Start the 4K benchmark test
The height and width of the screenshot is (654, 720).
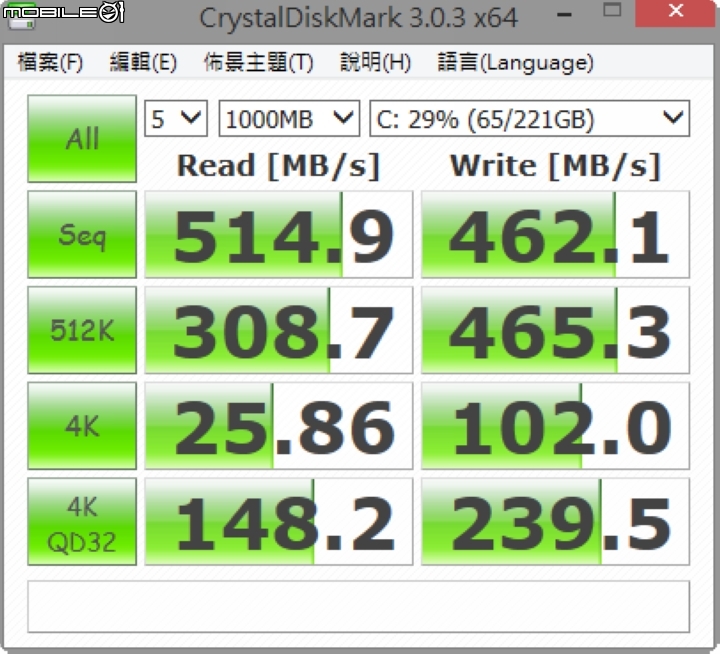pyautogui.click(x=82, y=426)
